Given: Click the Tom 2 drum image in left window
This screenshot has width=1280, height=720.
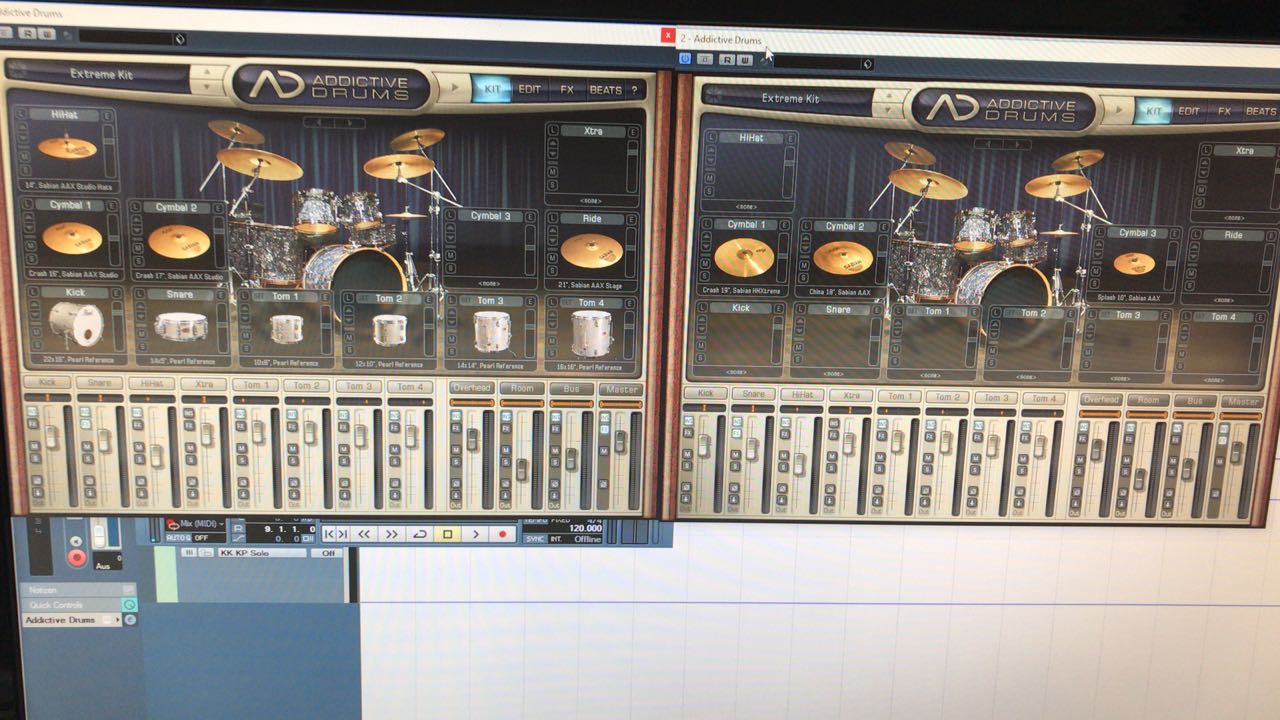Looking at the screenshot, I should (390, 330).
